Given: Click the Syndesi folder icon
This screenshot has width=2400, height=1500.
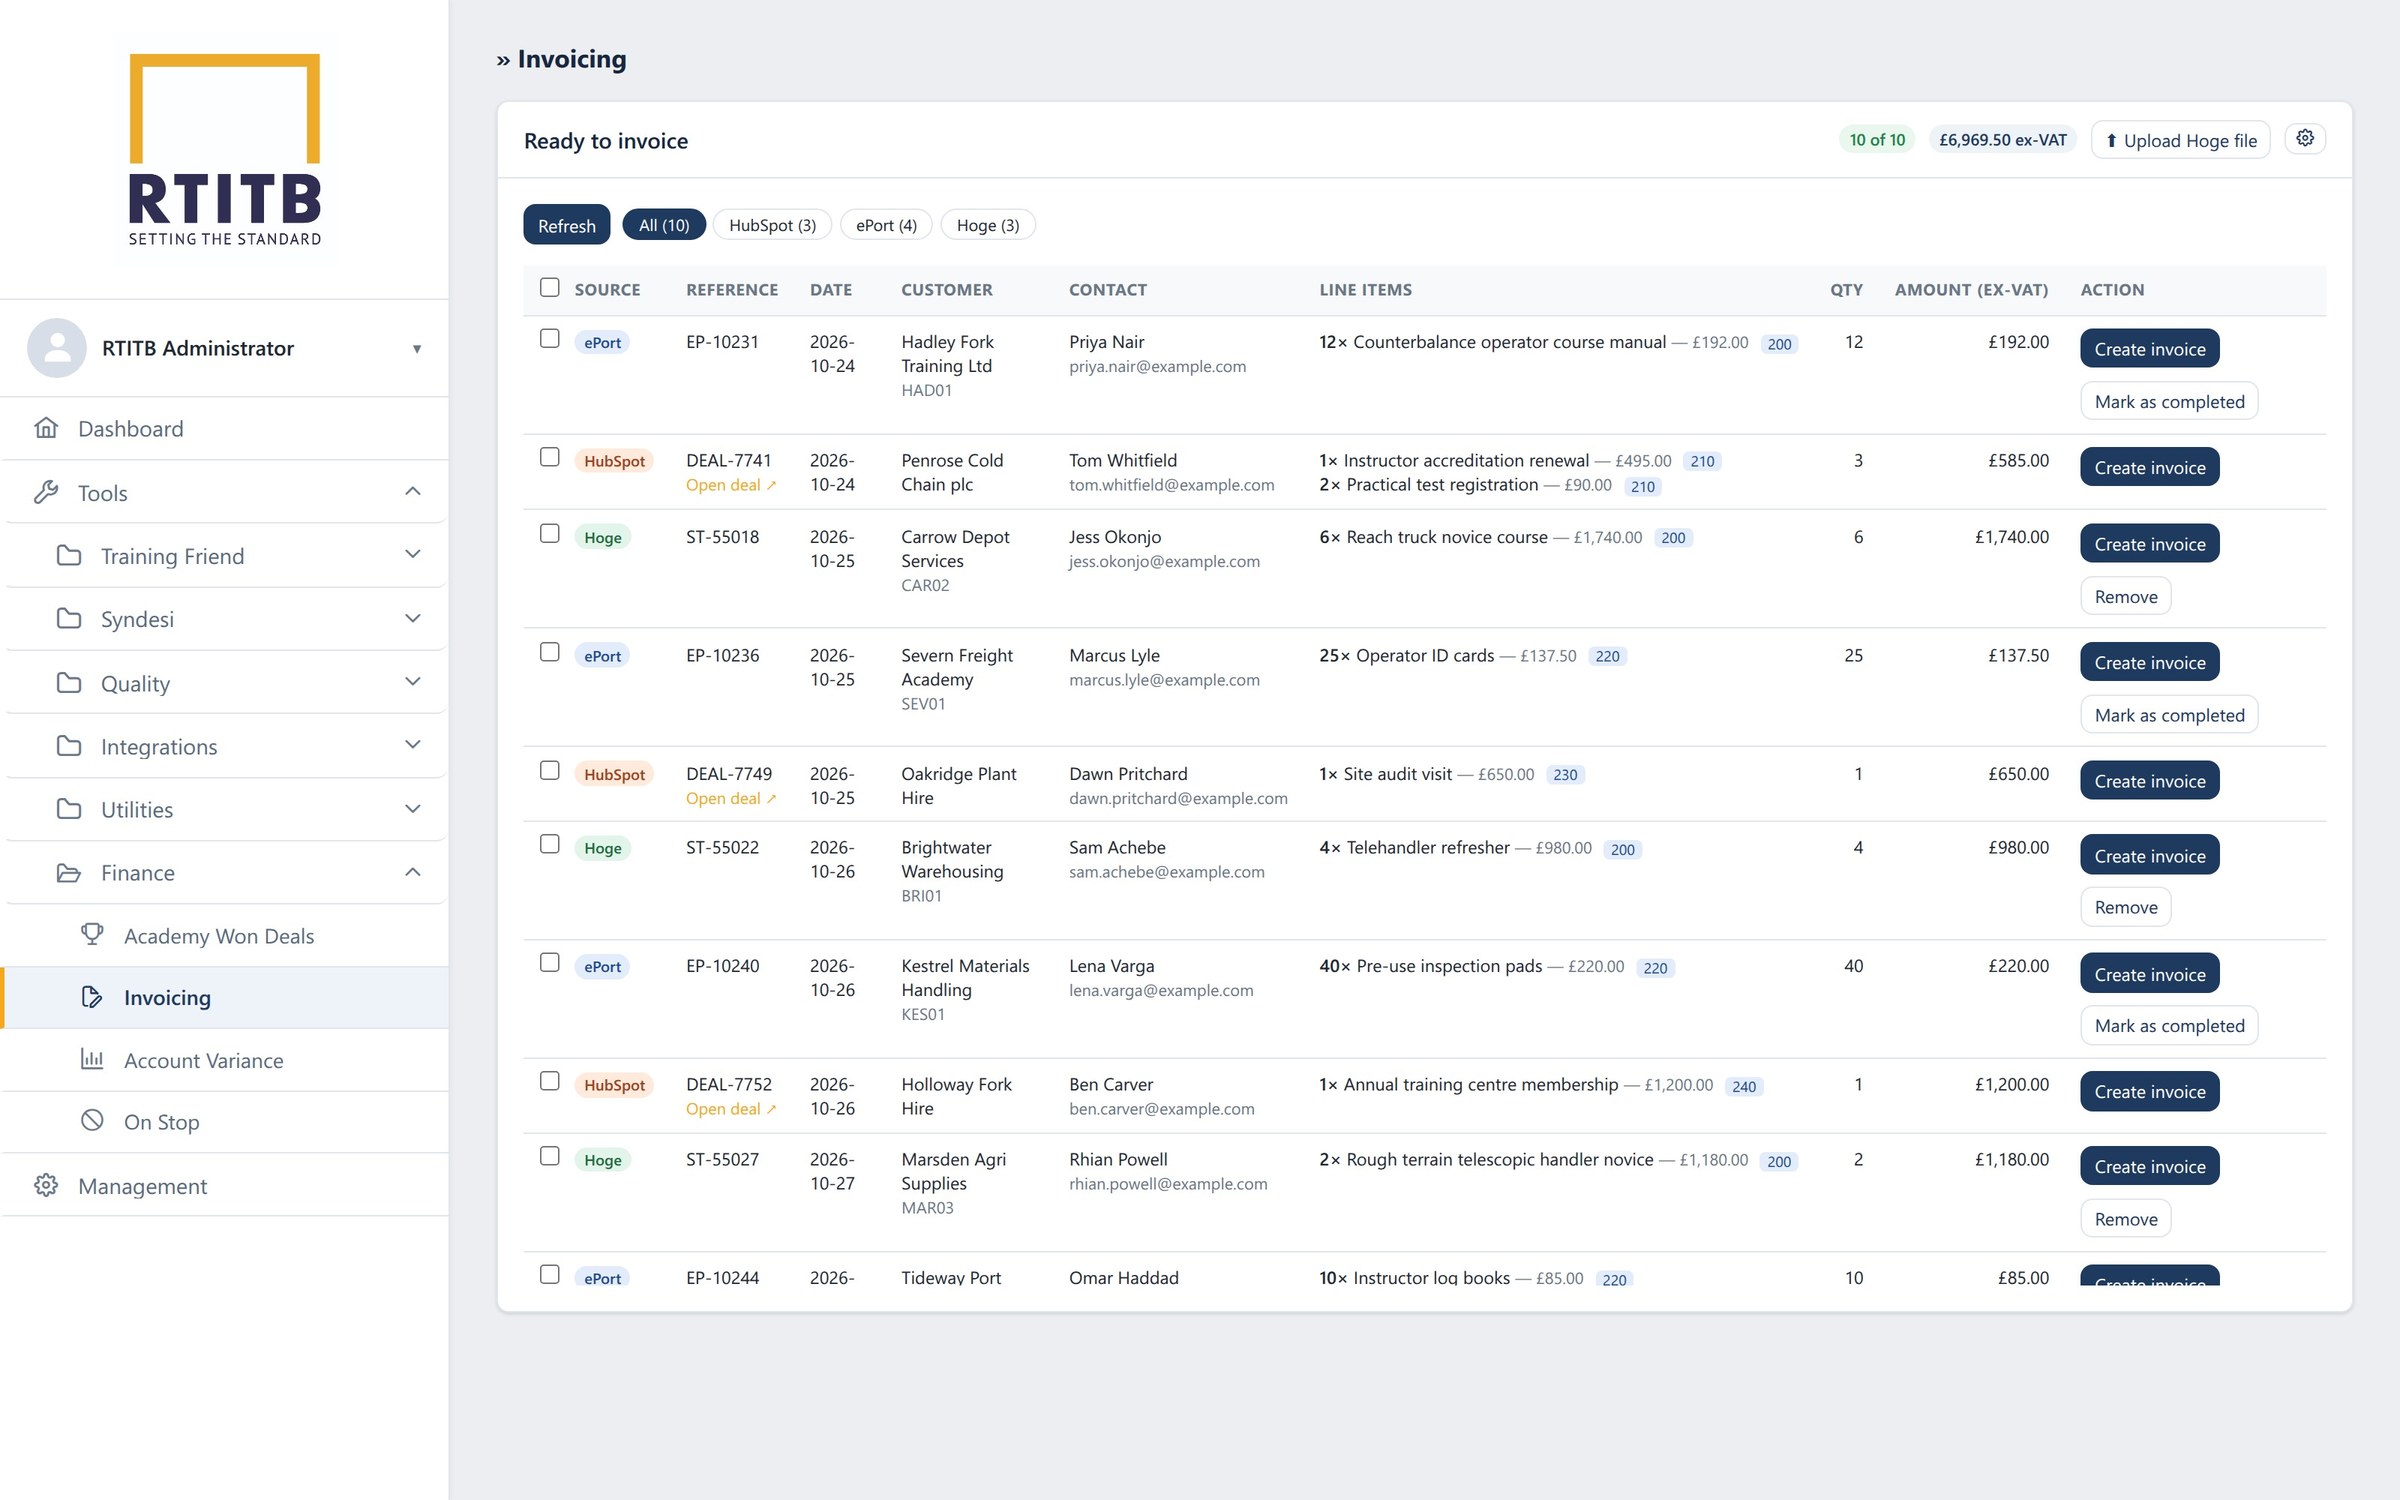Looking at the screenshot, I should pos(69,618).
